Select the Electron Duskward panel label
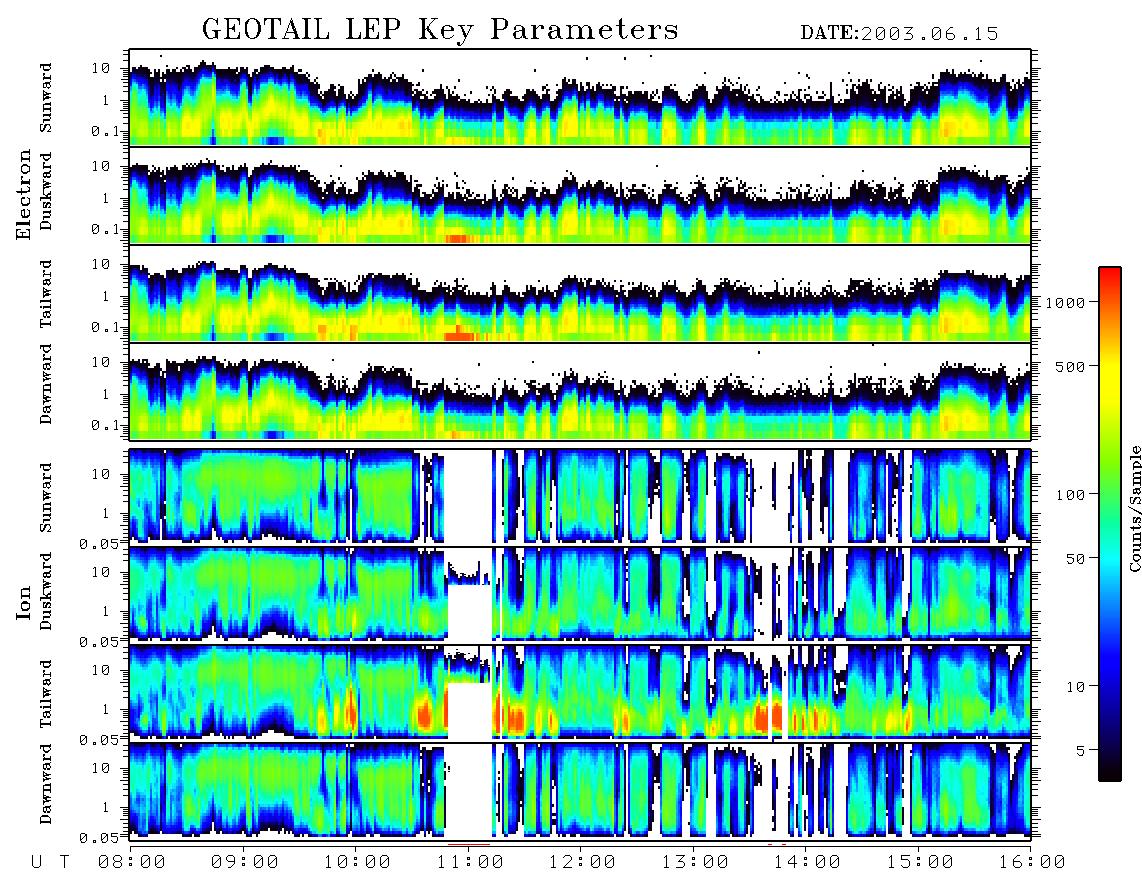This screenshot has width=1142, height=880. [46, 192]
